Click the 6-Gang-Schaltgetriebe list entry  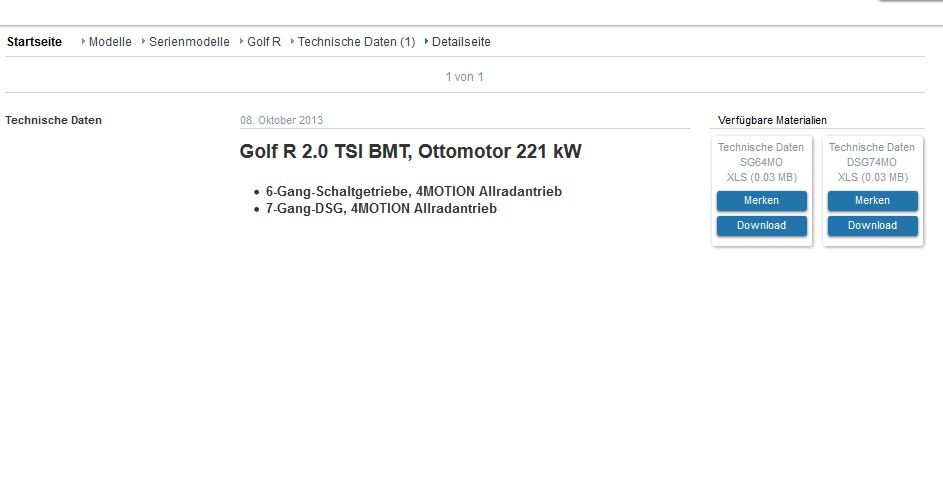click(x=406, y=191)
